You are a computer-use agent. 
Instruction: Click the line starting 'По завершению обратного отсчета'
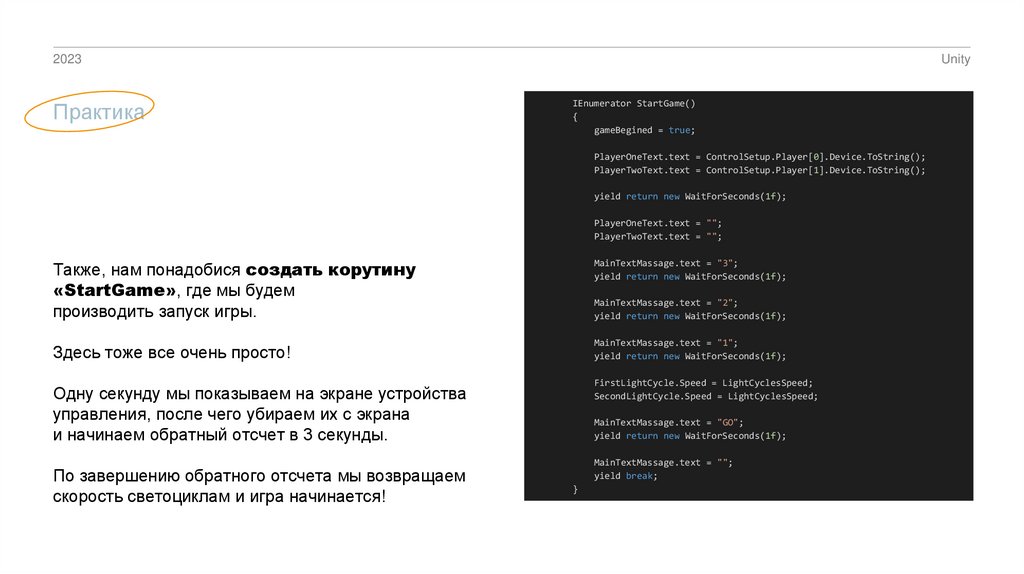pyautogui.click(x=259, y=475)
